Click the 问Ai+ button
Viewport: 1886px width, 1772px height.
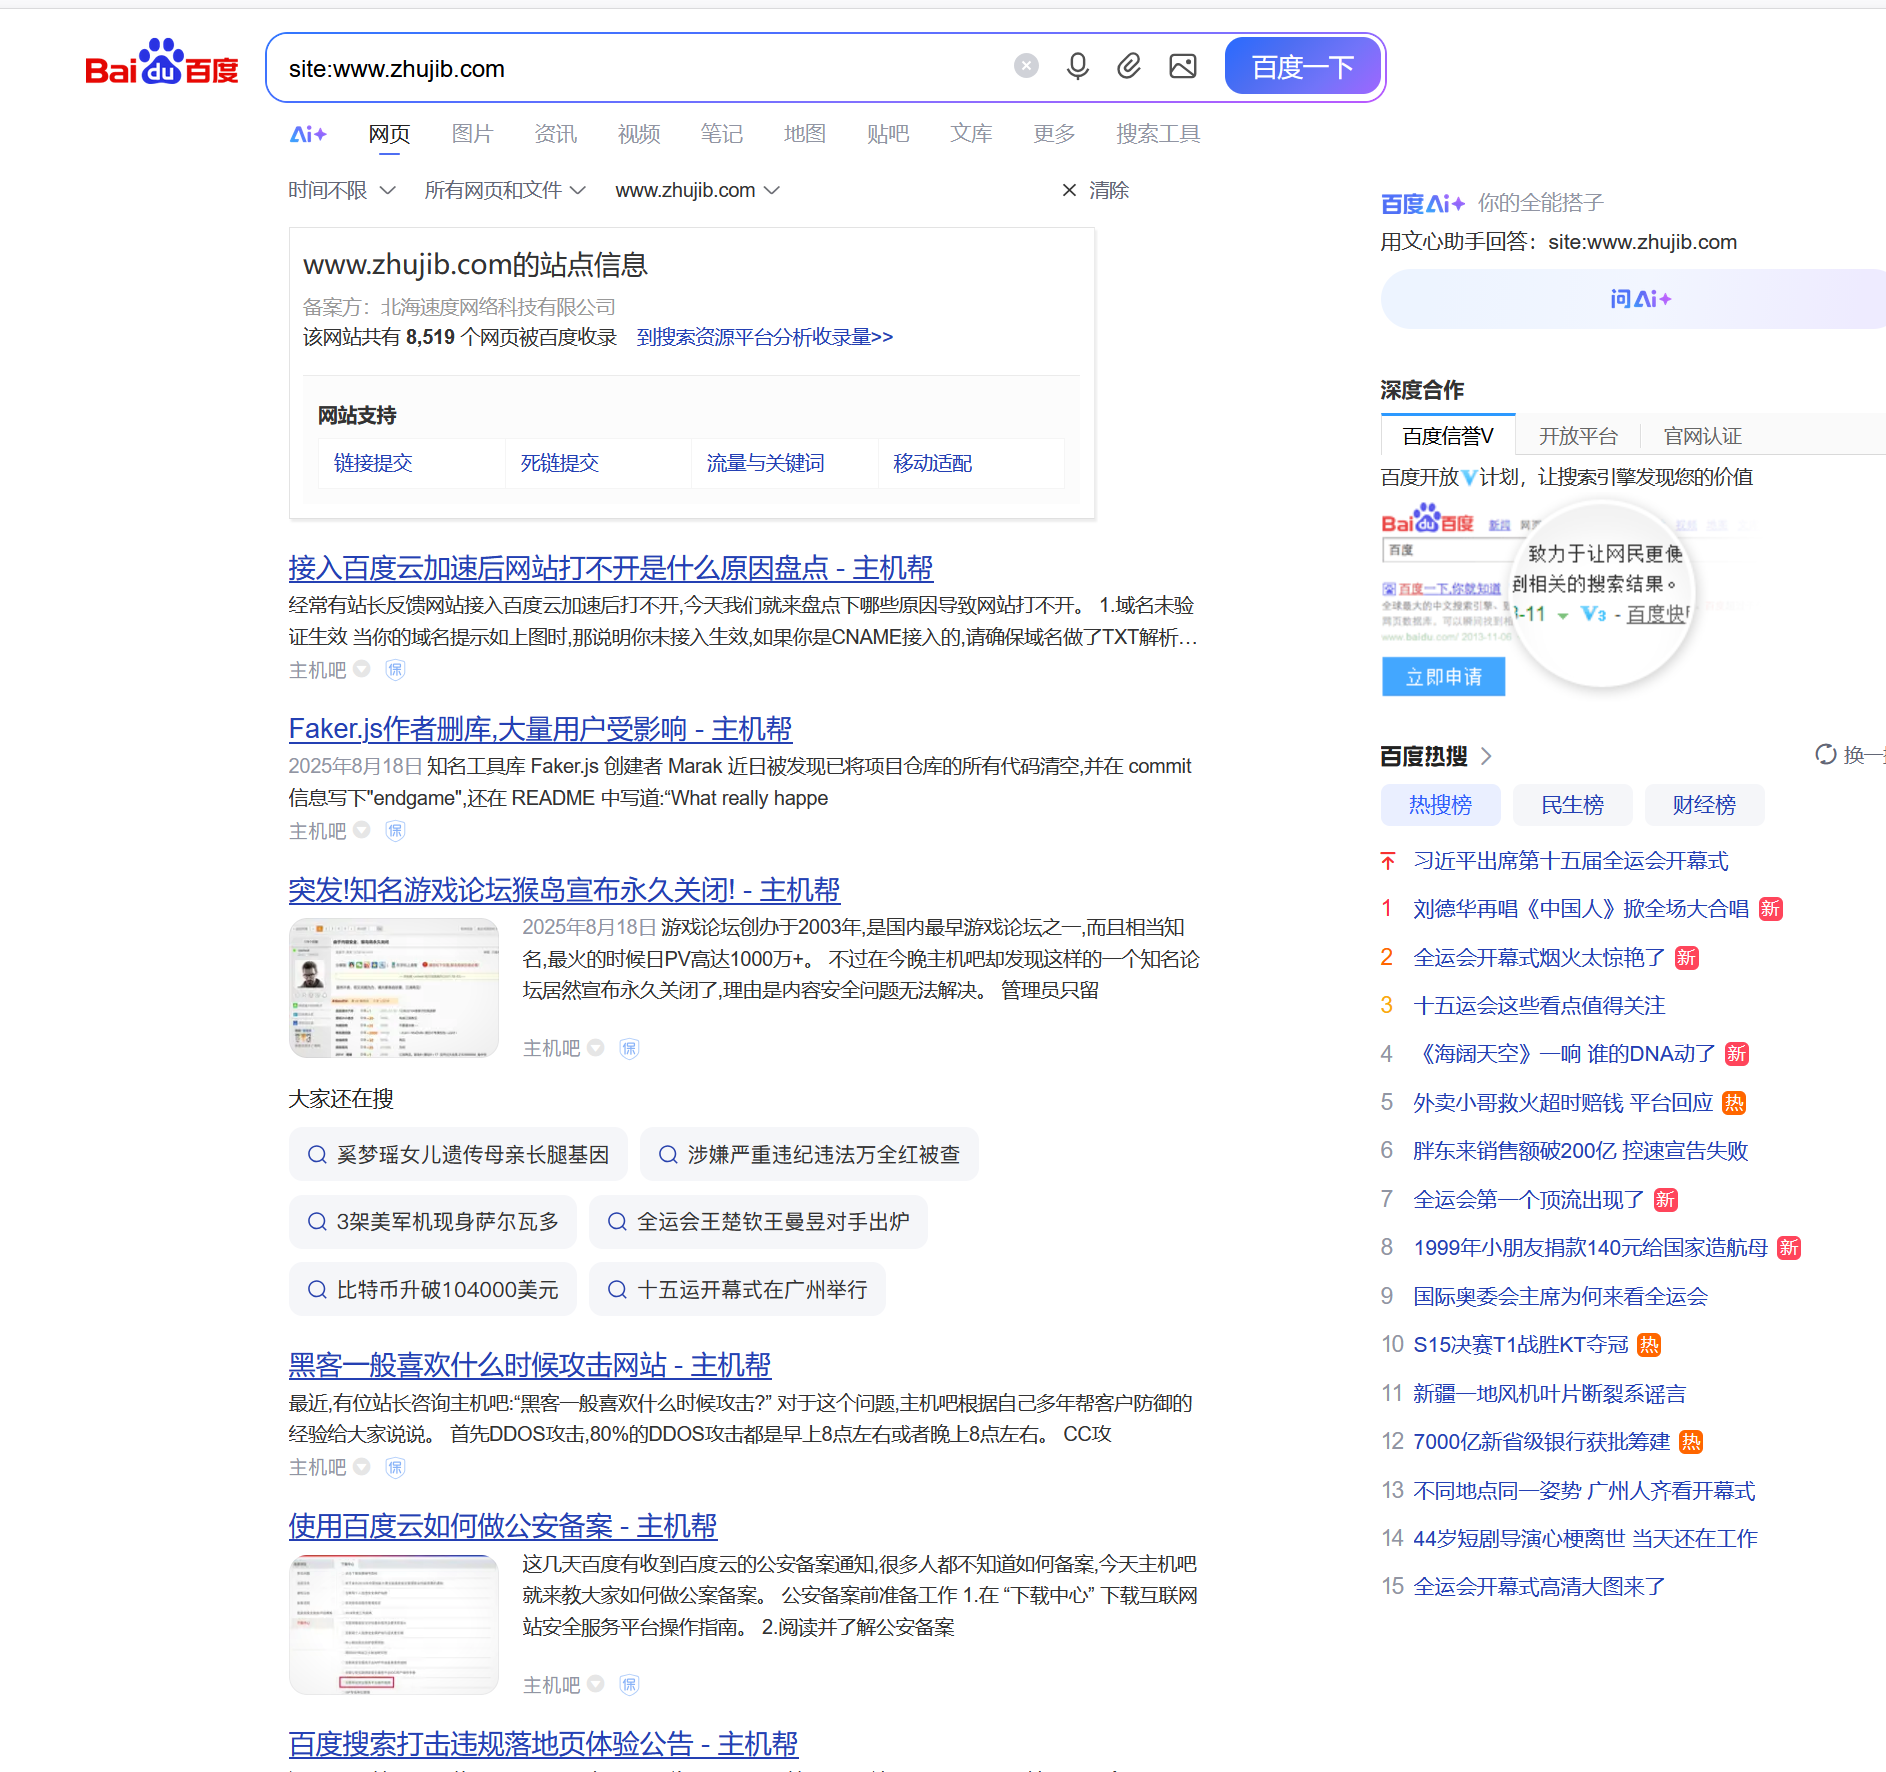tap(1640, 298)
